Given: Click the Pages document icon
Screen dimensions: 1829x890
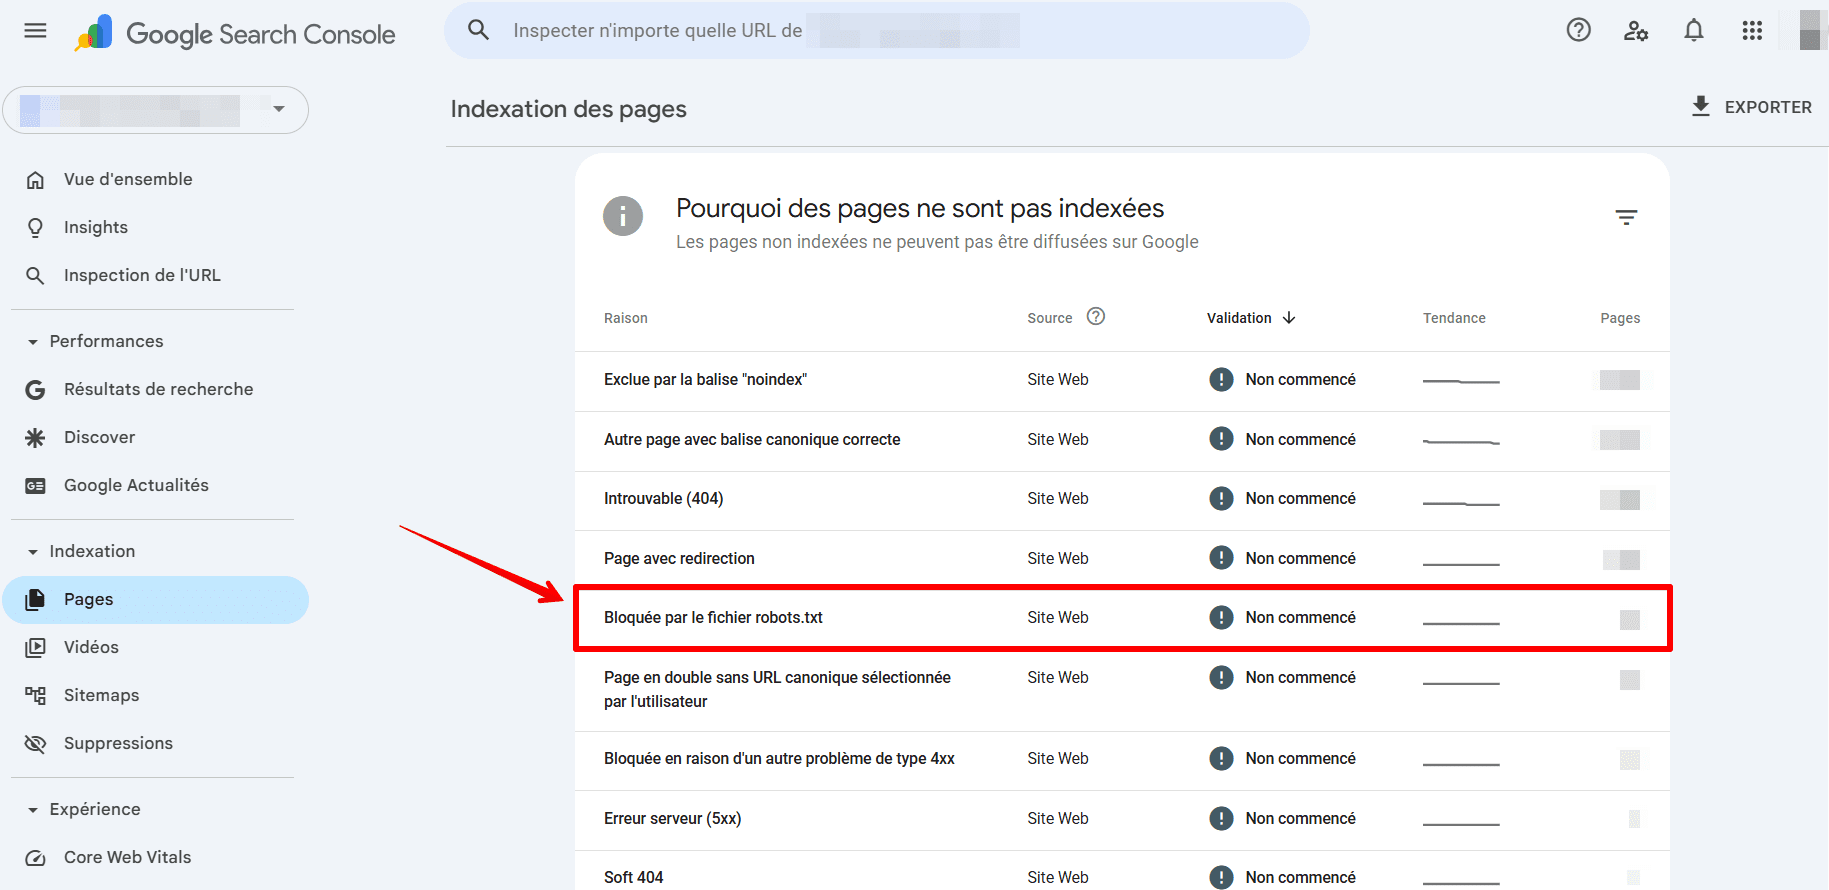Looking at the screenshot, I should [x=35, y=600].
